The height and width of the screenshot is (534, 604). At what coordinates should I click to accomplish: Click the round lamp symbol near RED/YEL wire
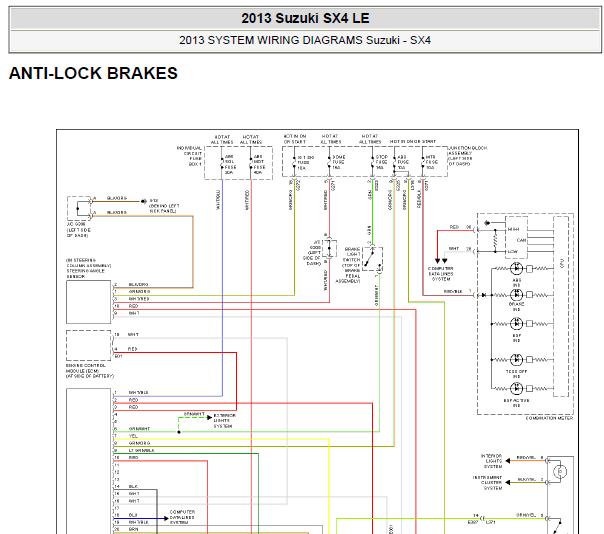click(560, 472)
